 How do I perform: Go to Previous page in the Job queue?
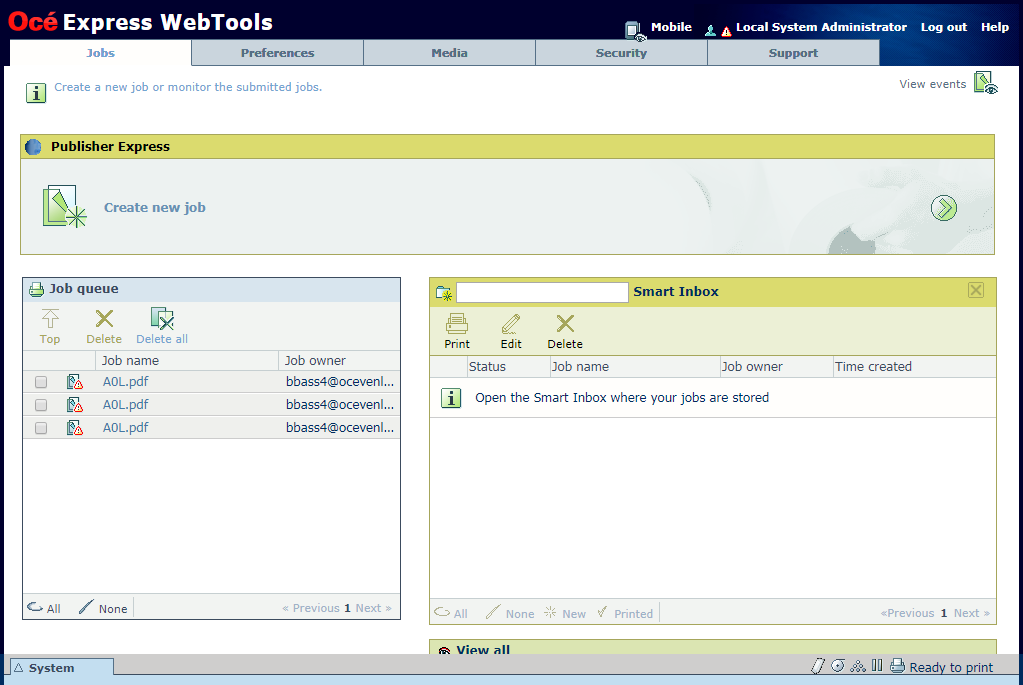tap(311, 608)
